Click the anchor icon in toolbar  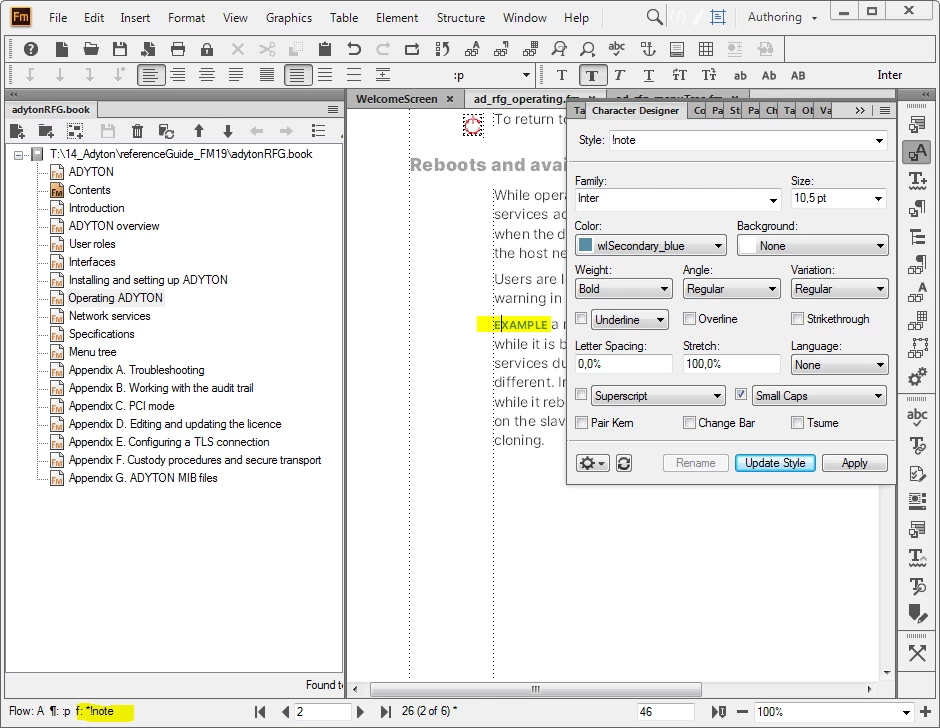pos(648,49)
